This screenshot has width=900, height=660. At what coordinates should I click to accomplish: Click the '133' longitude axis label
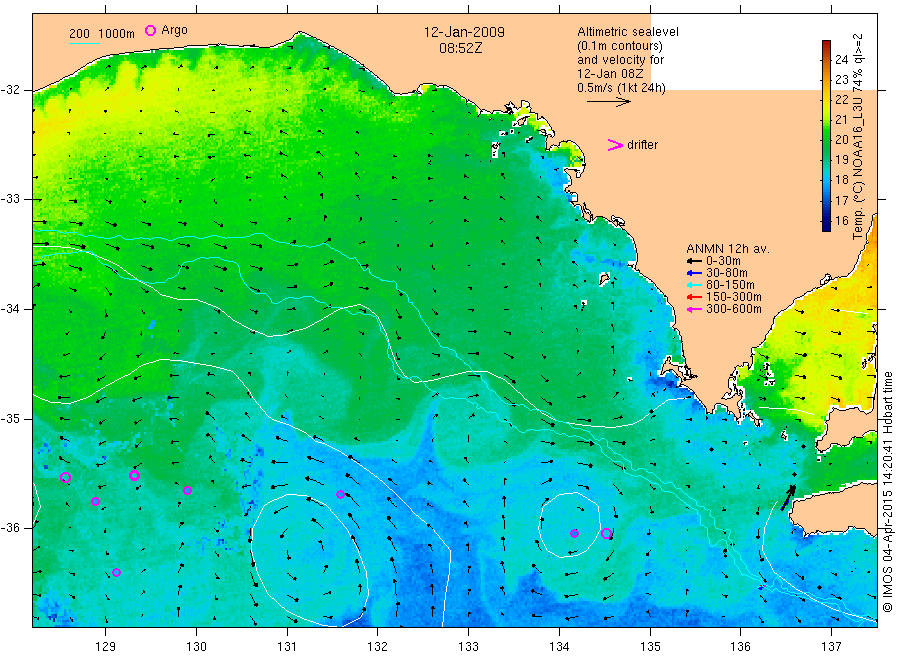(x=468, y=647)
